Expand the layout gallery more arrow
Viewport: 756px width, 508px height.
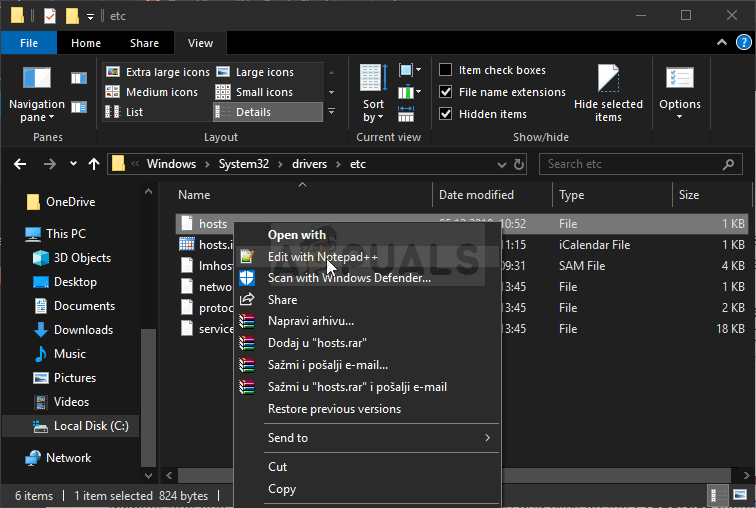pyautogui.click(x=331, y=112)
